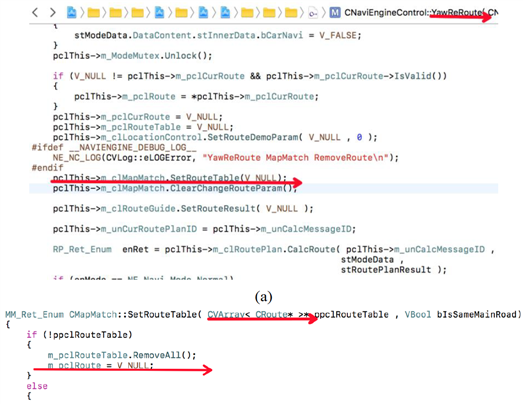Click the purple M method icon
523x404 pixels.
point(335,13)
